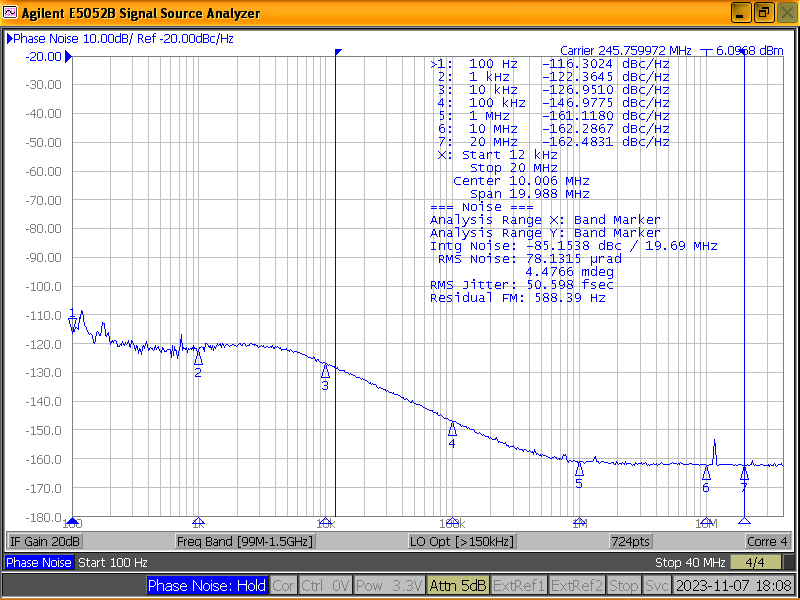Select the 724pts measurement points indicator
800x600 pixels.
point(630,540)
